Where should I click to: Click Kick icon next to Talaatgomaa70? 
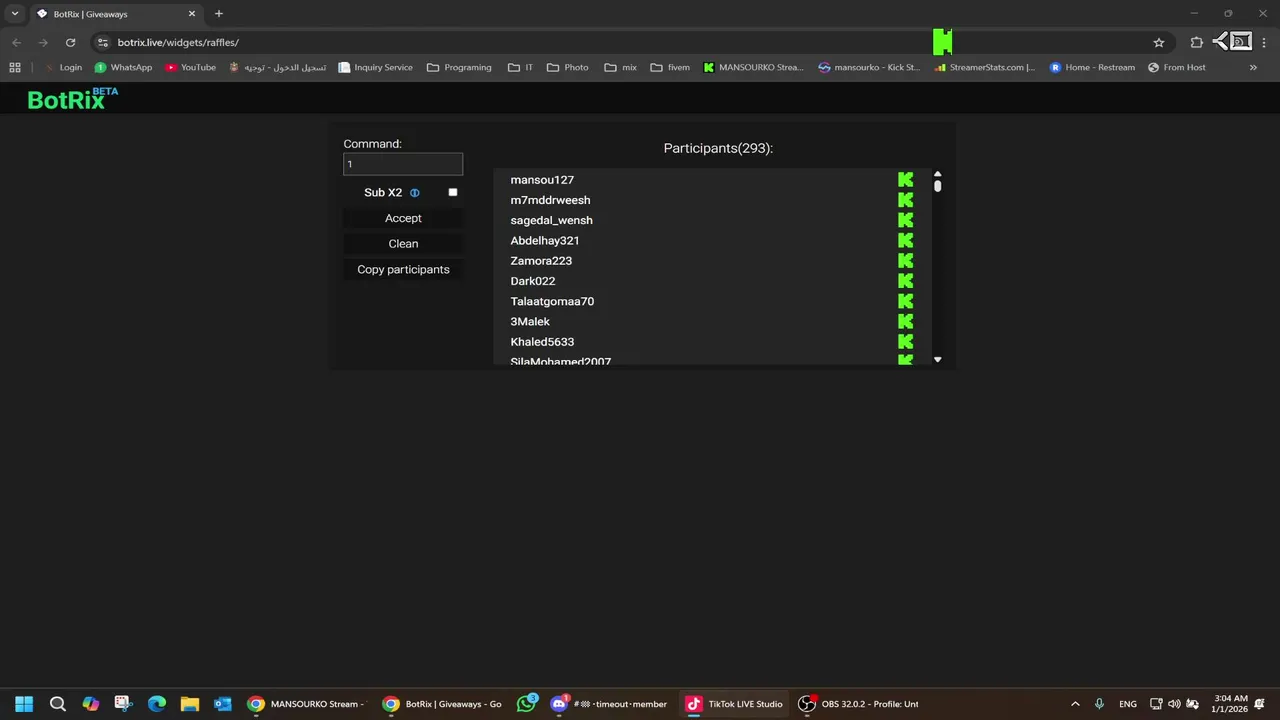coord(906,301)
